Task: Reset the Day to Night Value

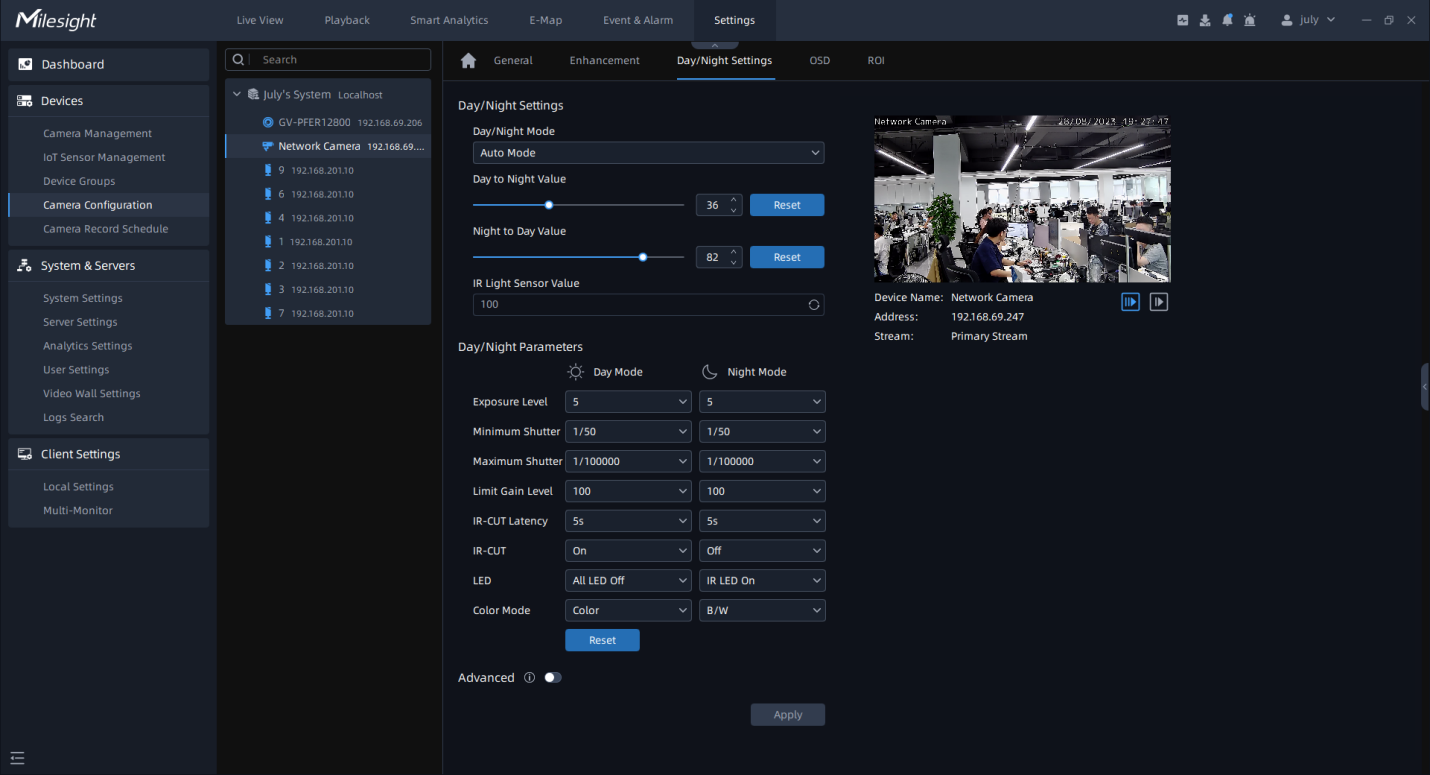Action: tap(787, 205)
